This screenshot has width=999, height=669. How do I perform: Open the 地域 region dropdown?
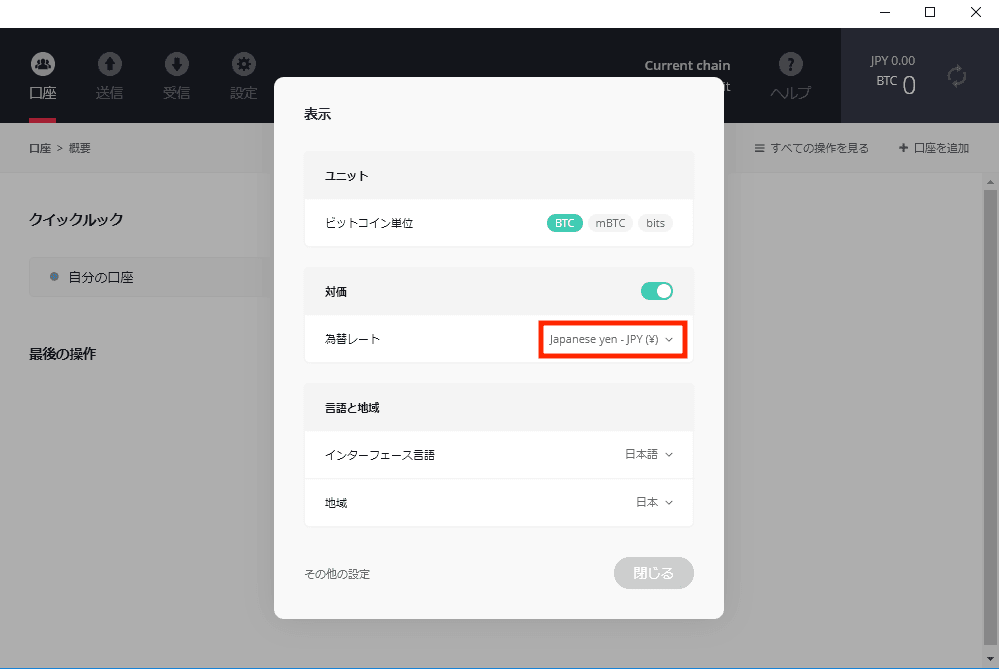(x=654, y=502)
